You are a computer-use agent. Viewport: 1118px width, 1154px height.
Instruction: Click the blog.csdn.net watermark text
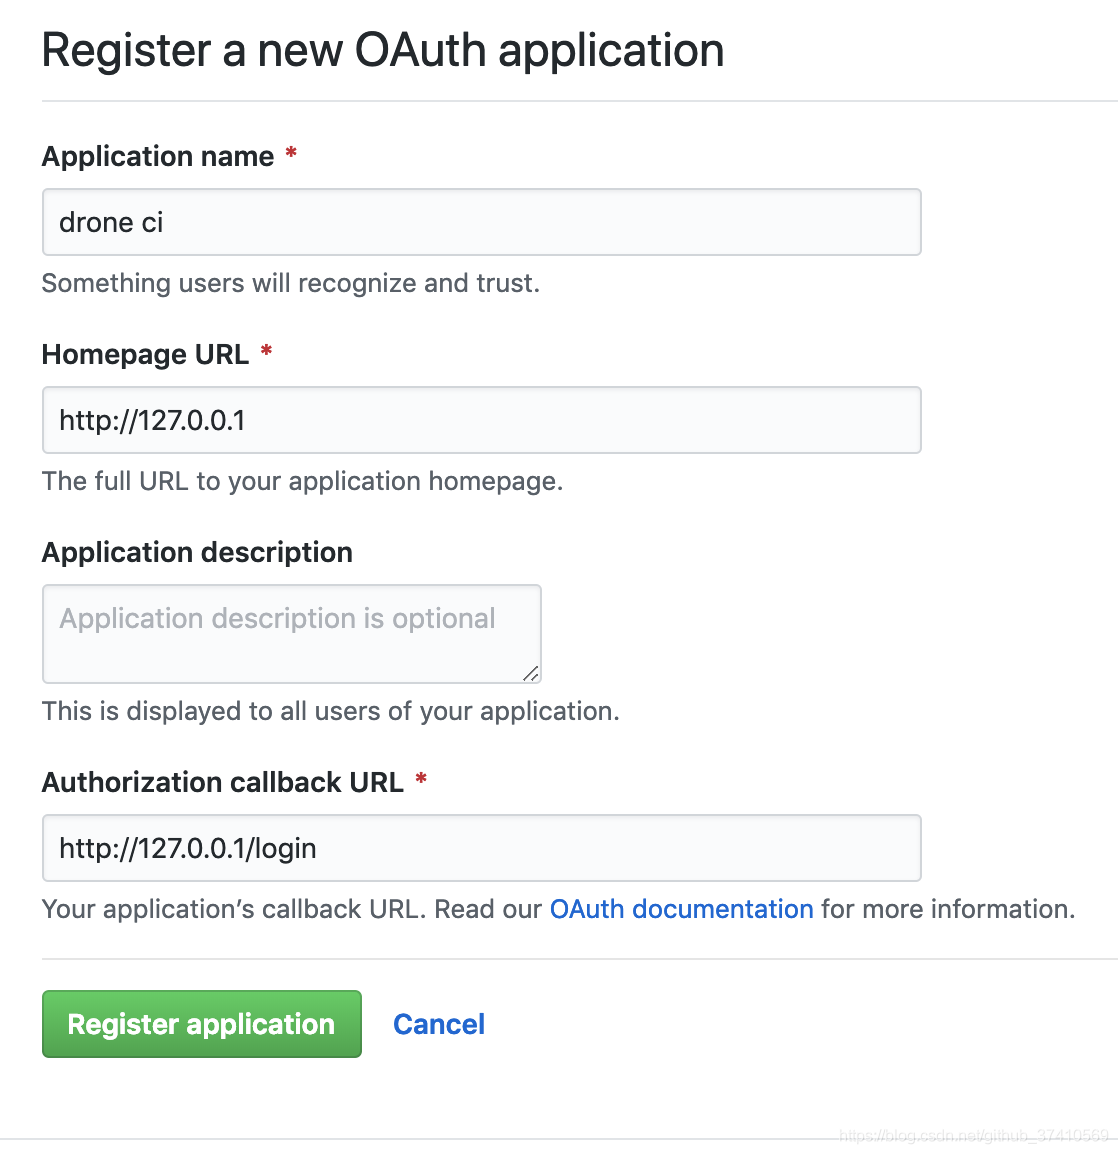click(974, 1136)
